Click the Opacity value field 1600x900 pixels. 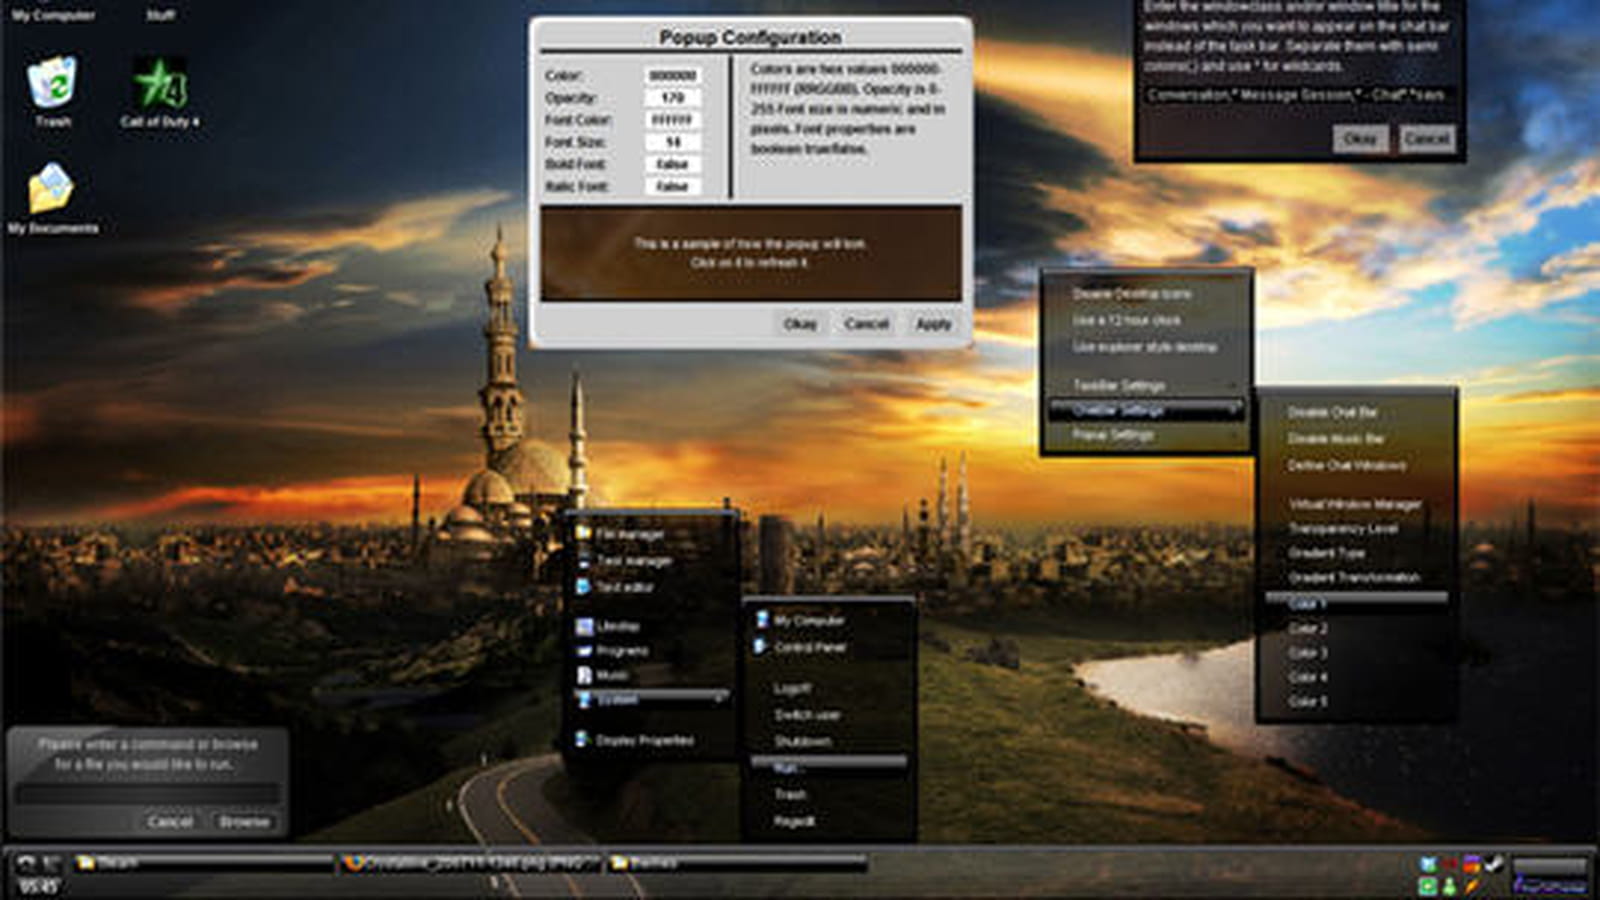pos(672,98)
